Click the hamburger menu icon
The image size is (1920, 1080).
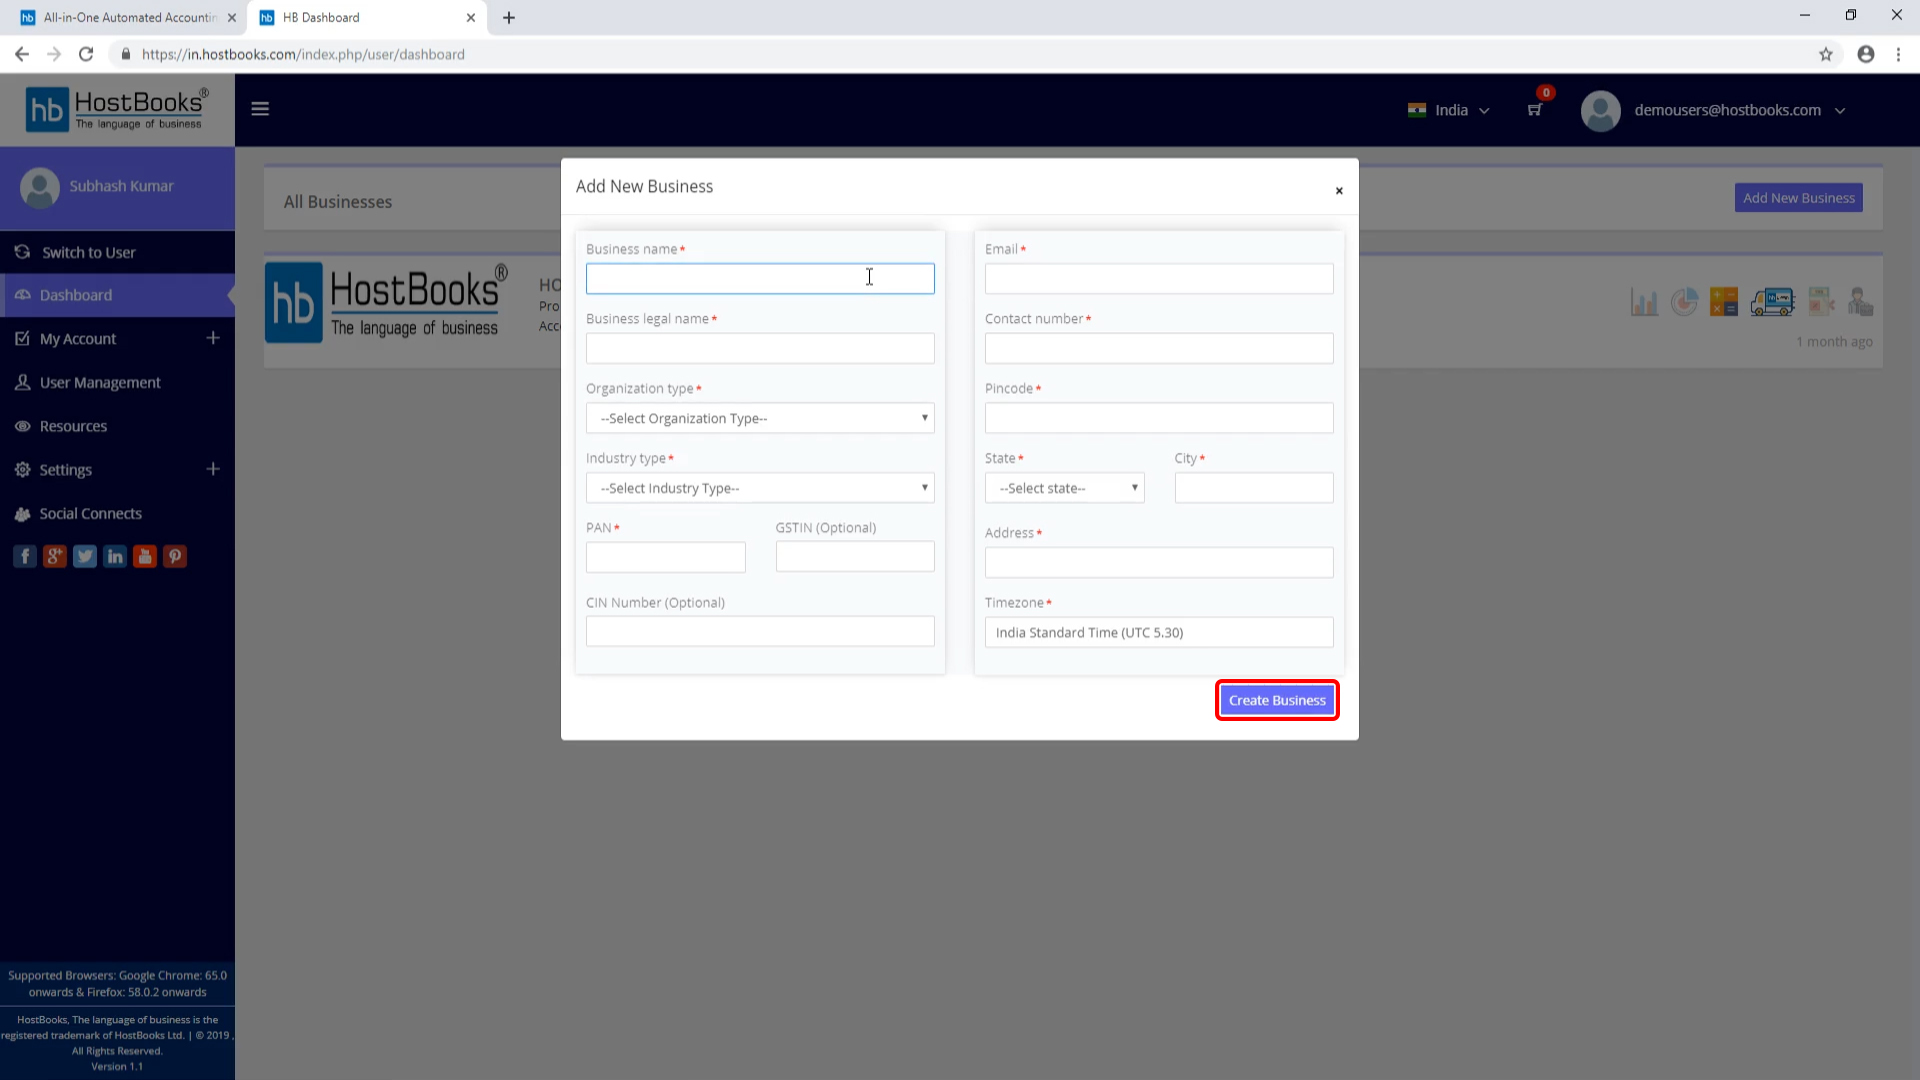tap(260, 109)
